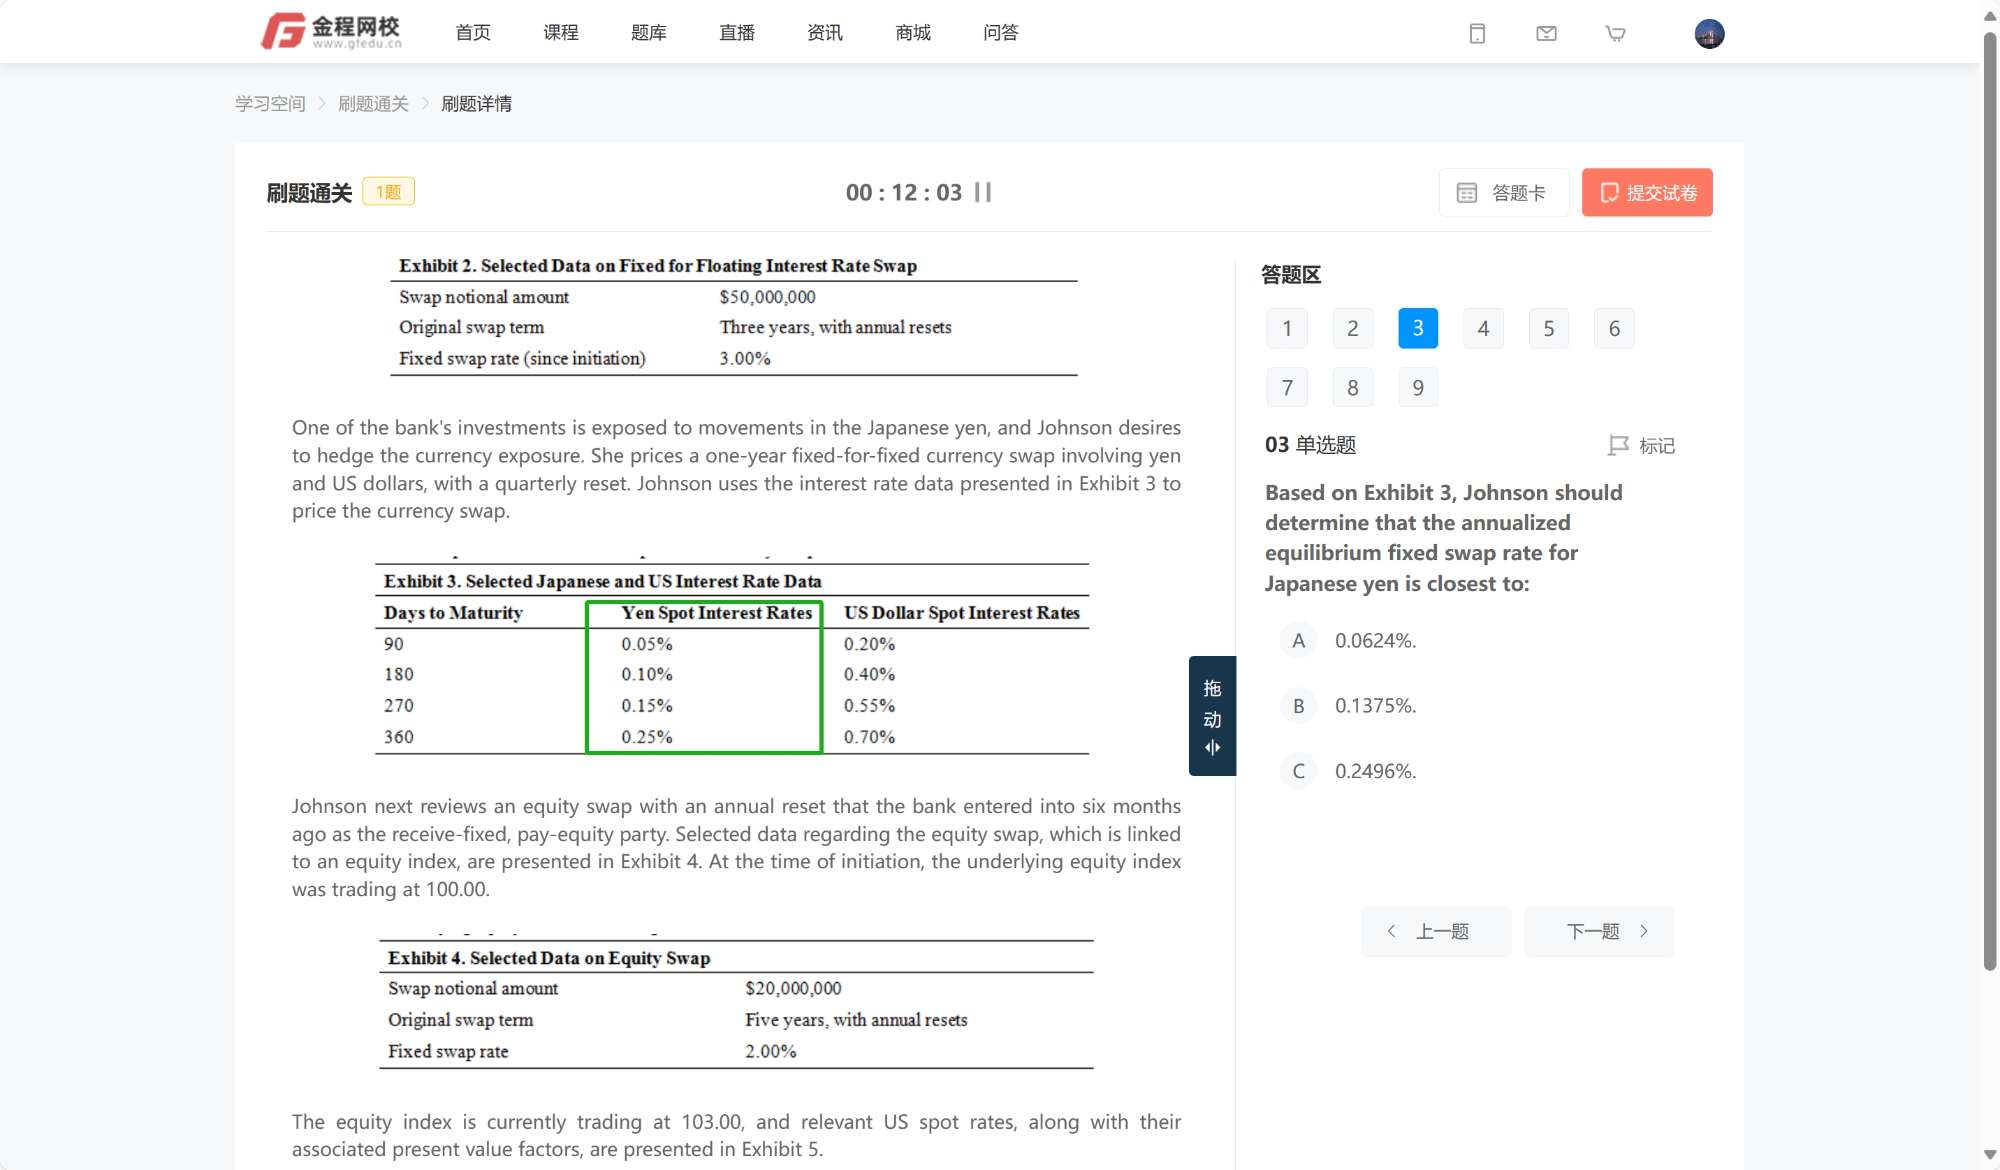Click the mobile phone icon in header
This screenshot has height=1170, width=2000.
click(1477, 34)
